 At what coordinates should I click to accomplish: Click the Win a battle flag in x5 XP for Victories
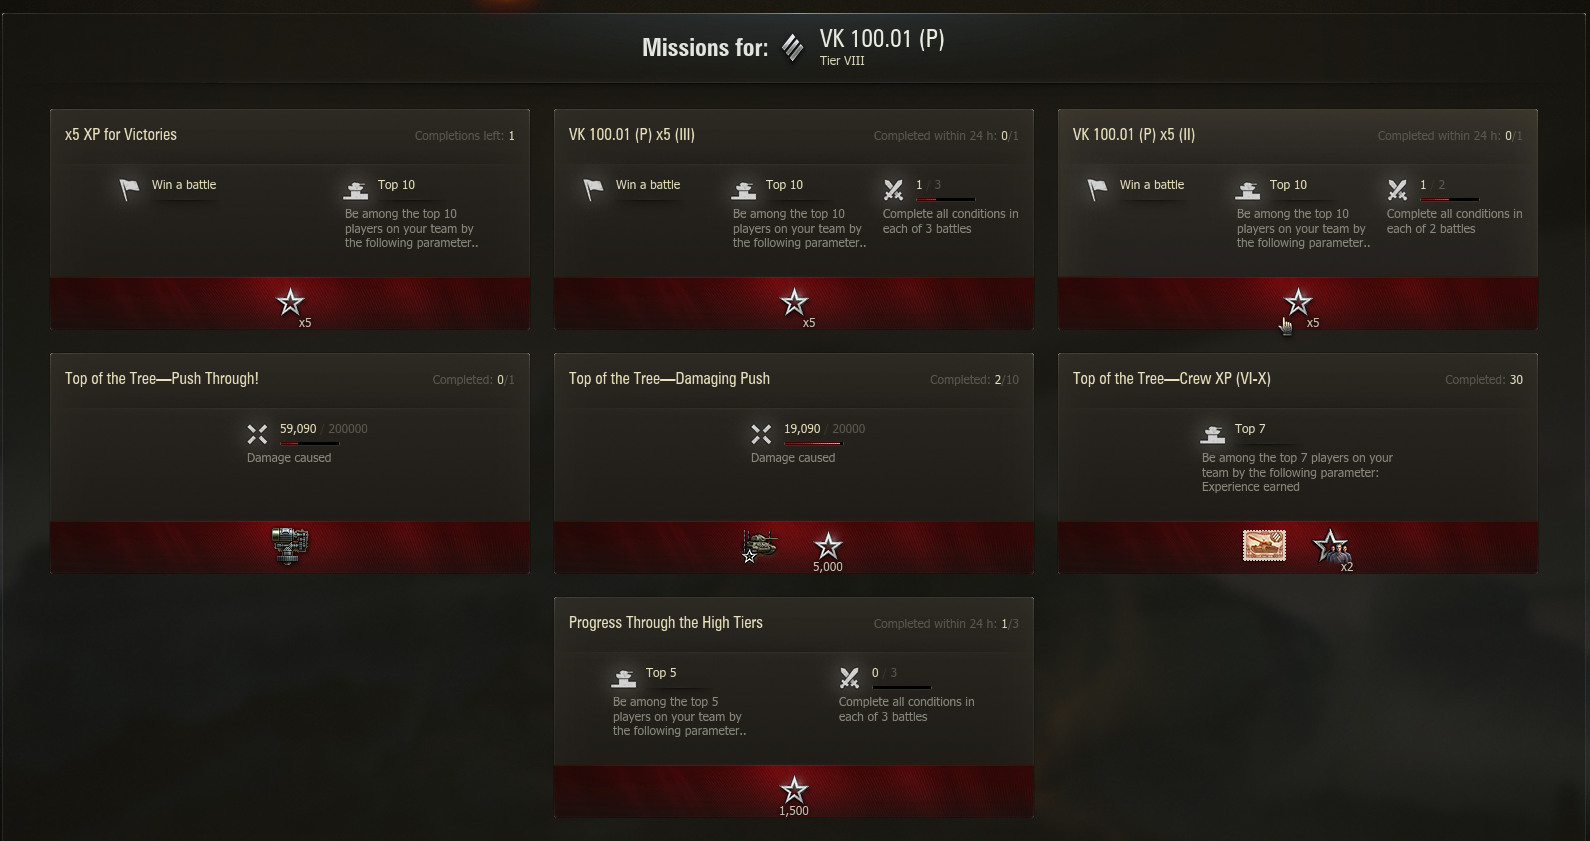tap(129, 189)
